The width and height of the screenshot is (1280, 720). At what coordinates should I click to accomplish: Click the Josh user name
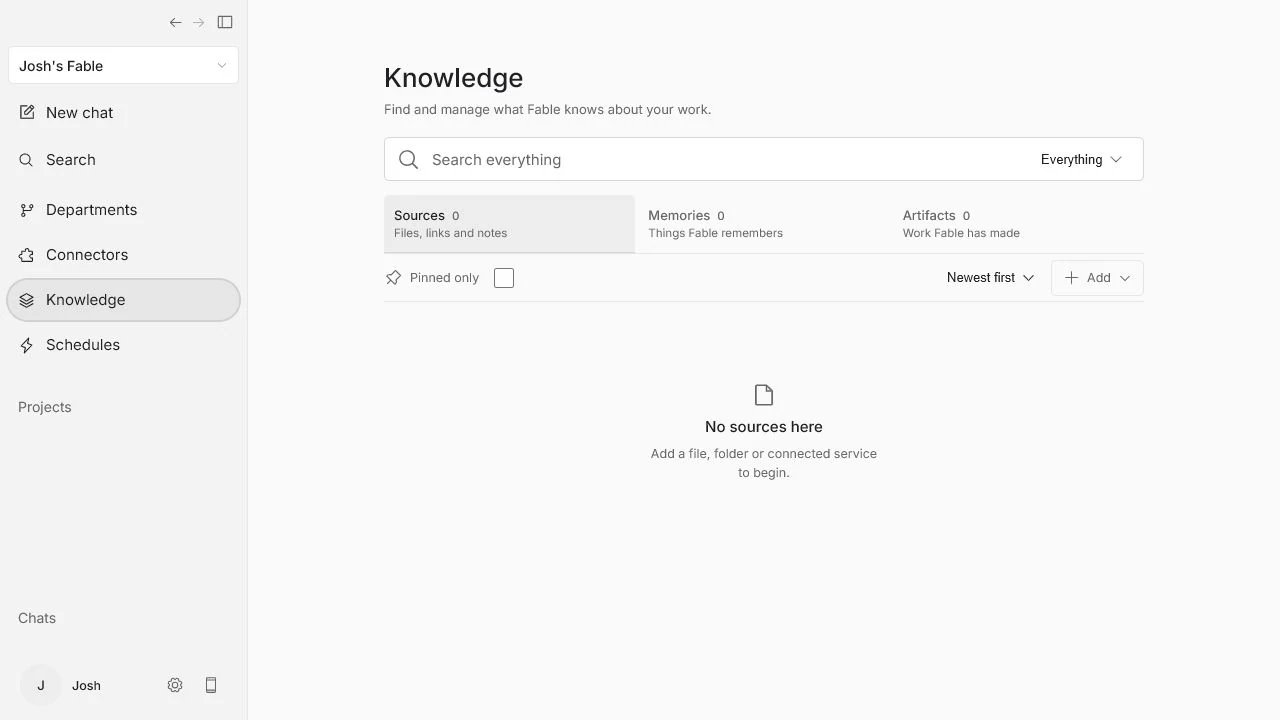tap(86, 686)
